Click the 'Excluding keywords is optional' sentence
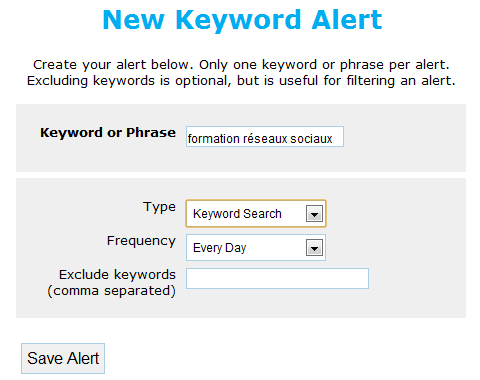Viewport: 480px width, 380px height. pos(241,81)
